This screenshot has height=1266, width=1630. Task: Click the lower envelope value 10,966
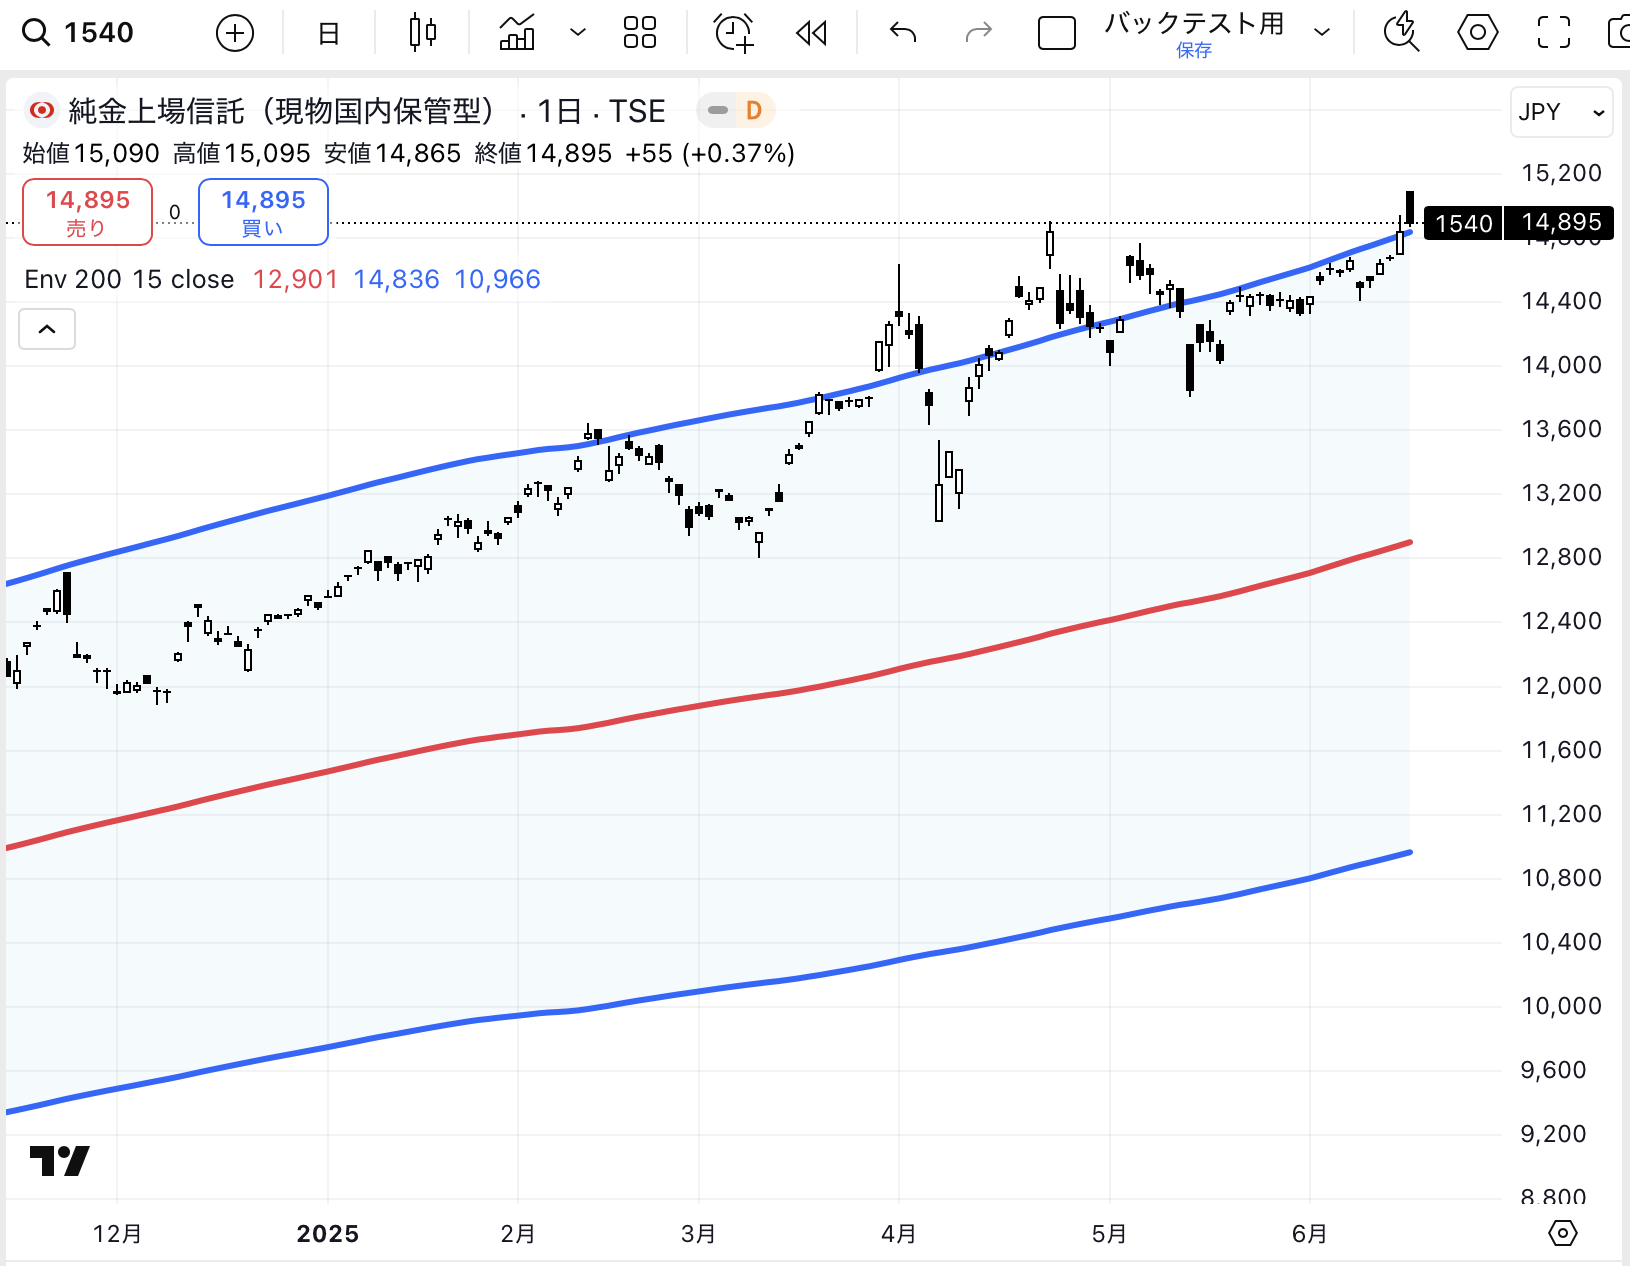497,279
